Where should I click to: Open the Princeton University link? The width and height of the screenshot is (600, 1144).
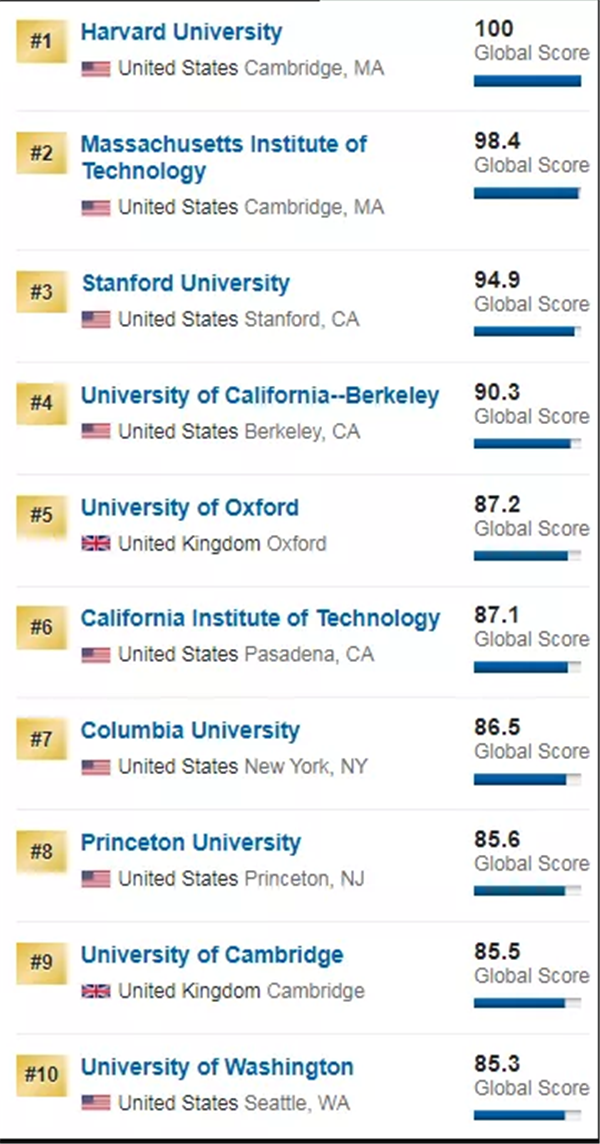tap(190, 843)
